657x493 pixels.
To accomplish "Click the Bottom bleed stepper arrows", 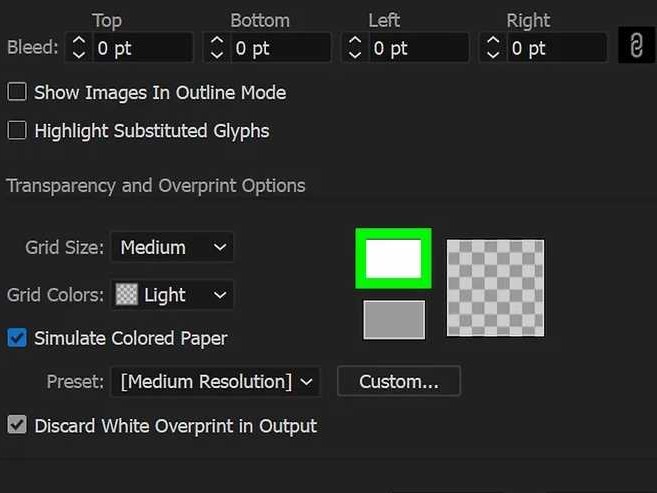I will tap(217, 48).
